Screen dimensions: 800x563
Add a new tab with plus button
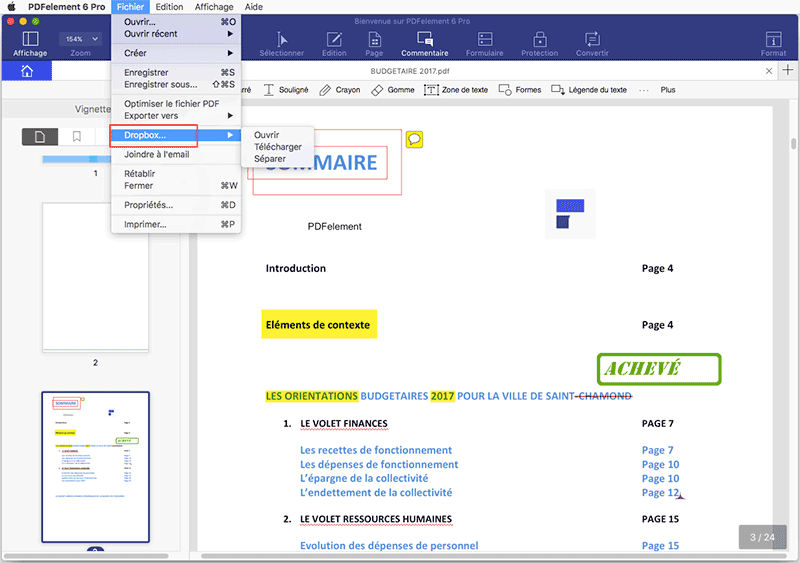(788, 70)
